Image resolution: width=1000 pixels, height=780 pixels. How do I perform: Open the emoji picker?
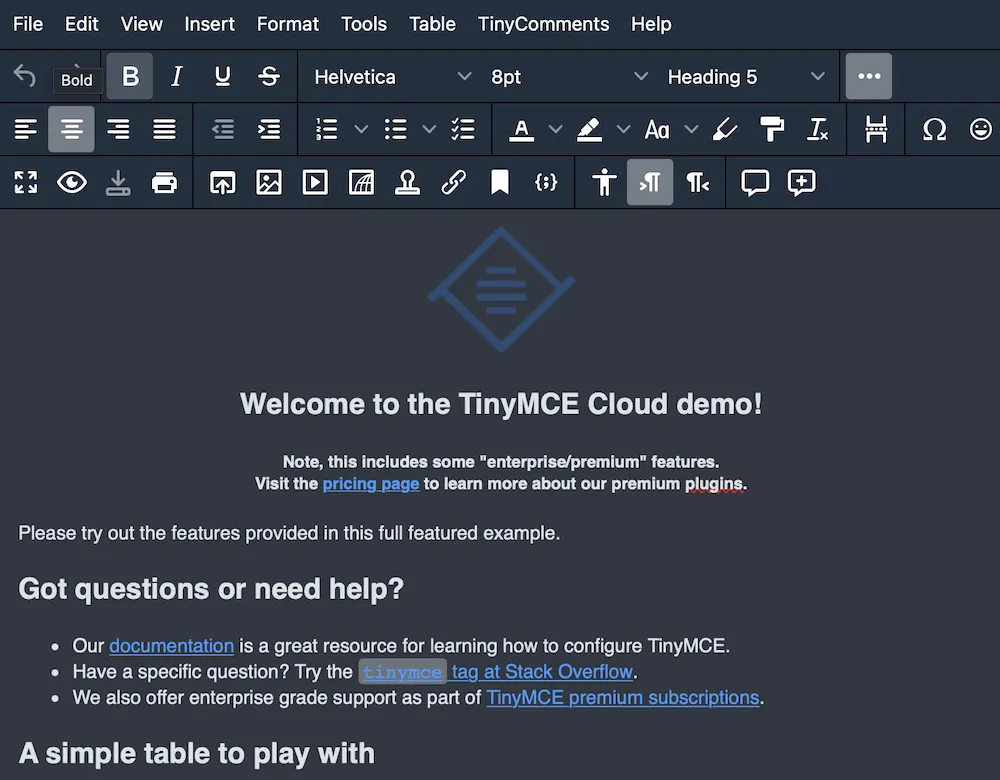coord(980,129)
